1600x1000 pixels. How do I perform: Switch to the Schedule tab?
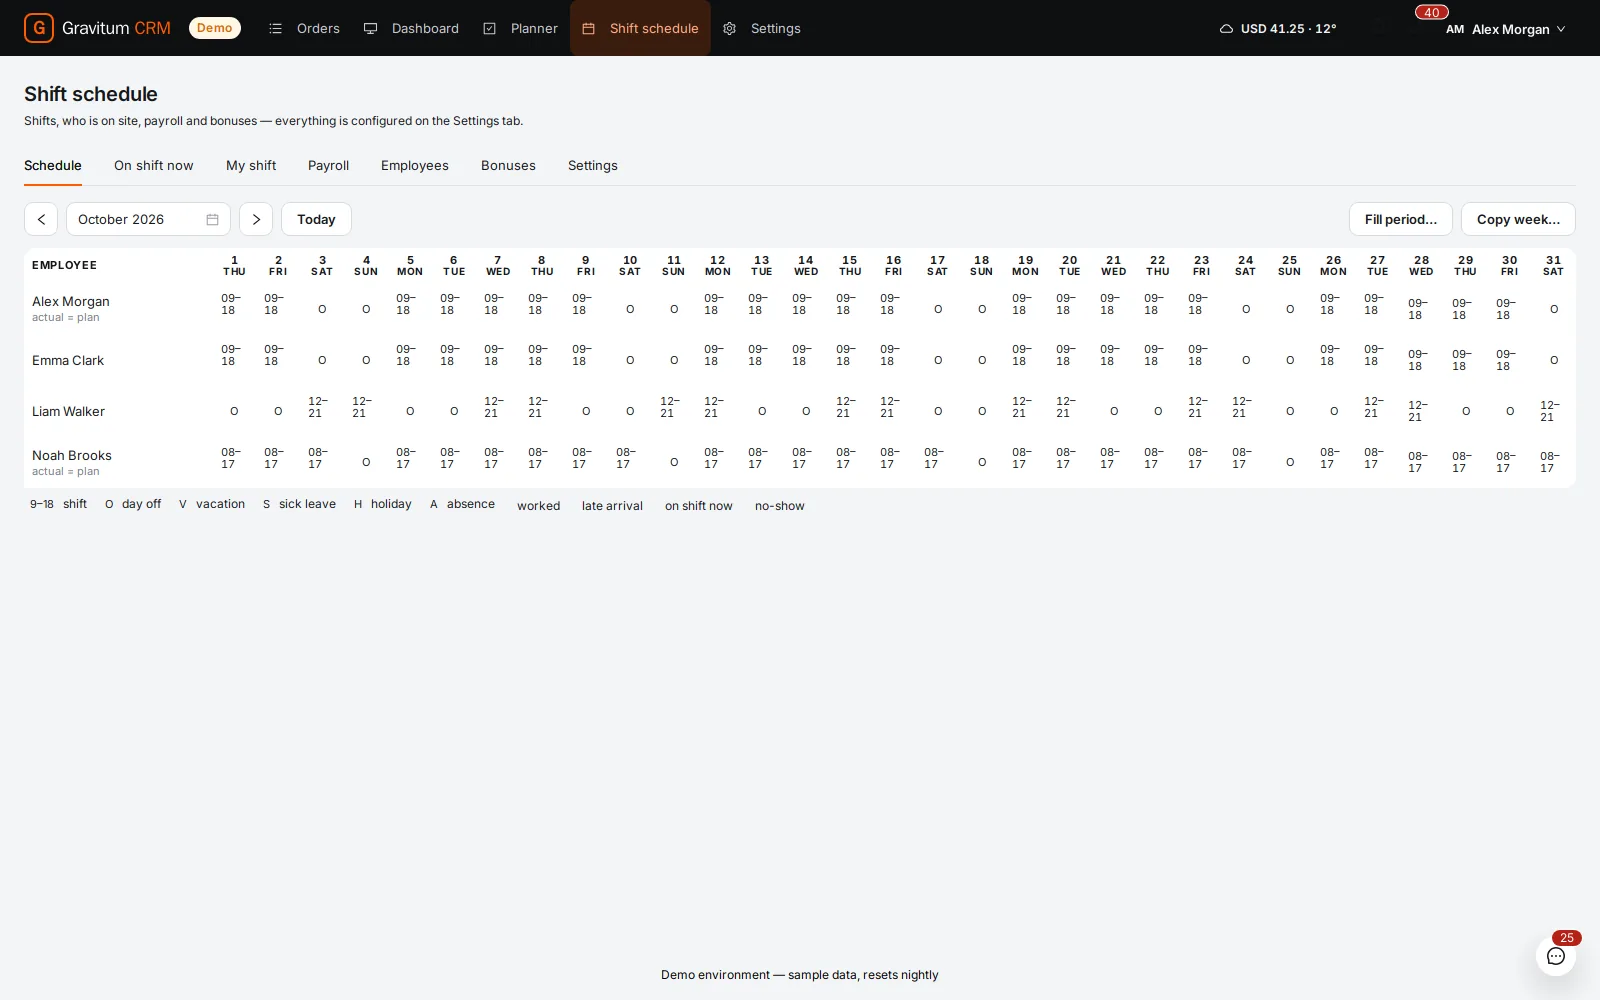click(53, 166)
